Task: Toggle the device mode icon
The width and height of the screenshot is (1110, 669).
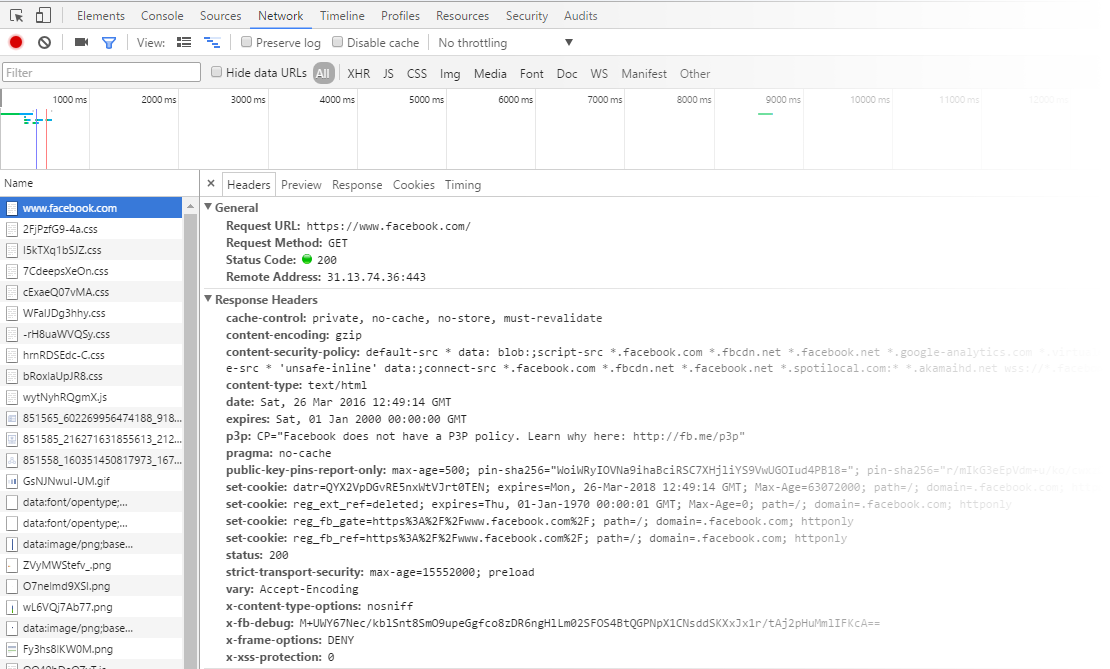Action: pos(43,15)
